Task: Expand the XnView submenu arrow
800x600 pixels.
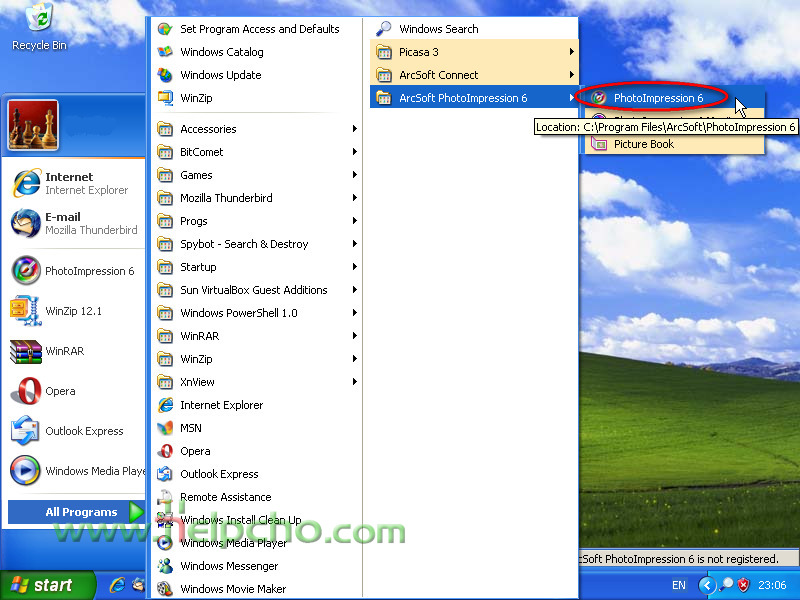Action: 355,382
